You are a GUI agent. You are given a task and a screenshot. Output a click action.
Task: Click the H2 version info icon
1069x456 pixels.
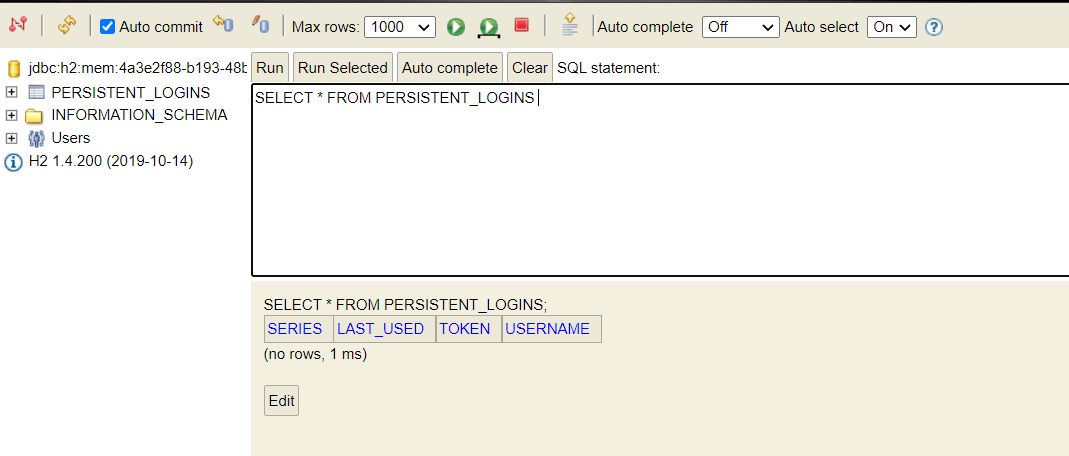(14, 162)
